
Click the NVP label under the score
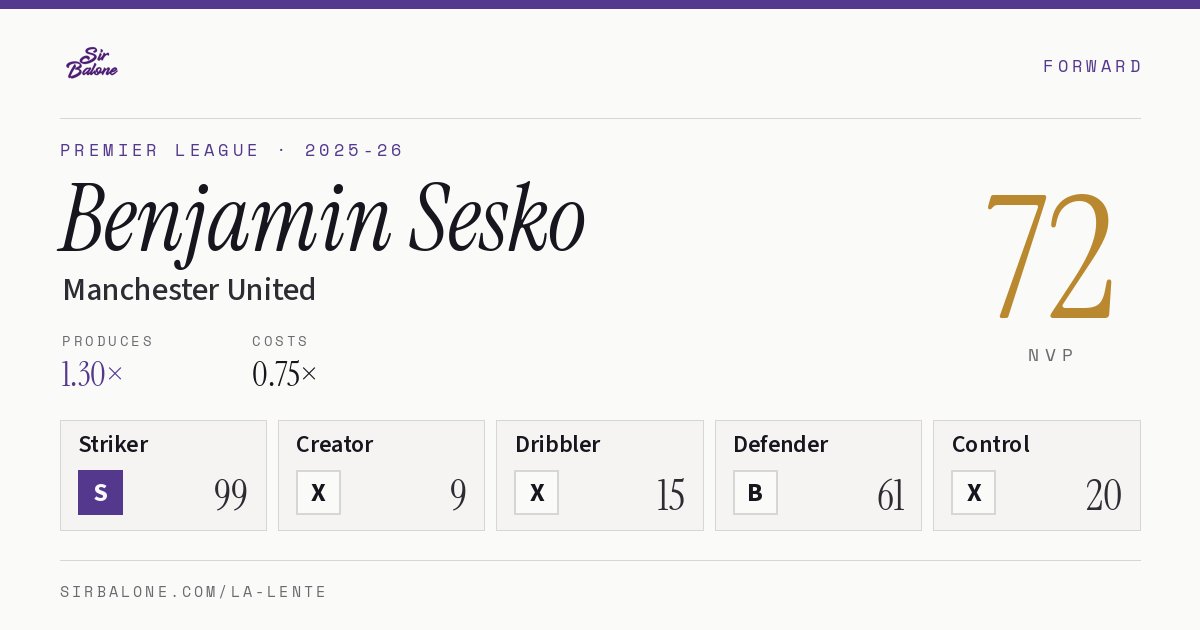(x=1052, y=355)
